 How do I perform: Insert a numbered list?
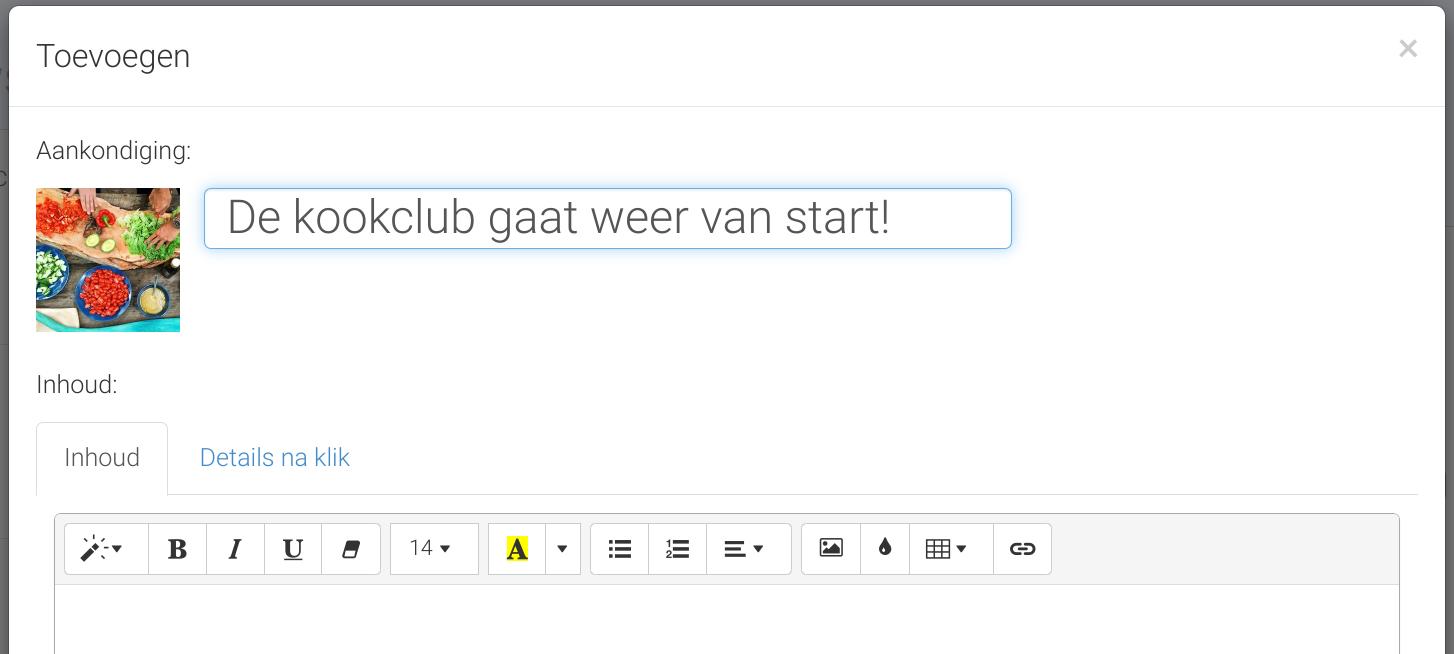pyautogui.click(x=678, y=549)
